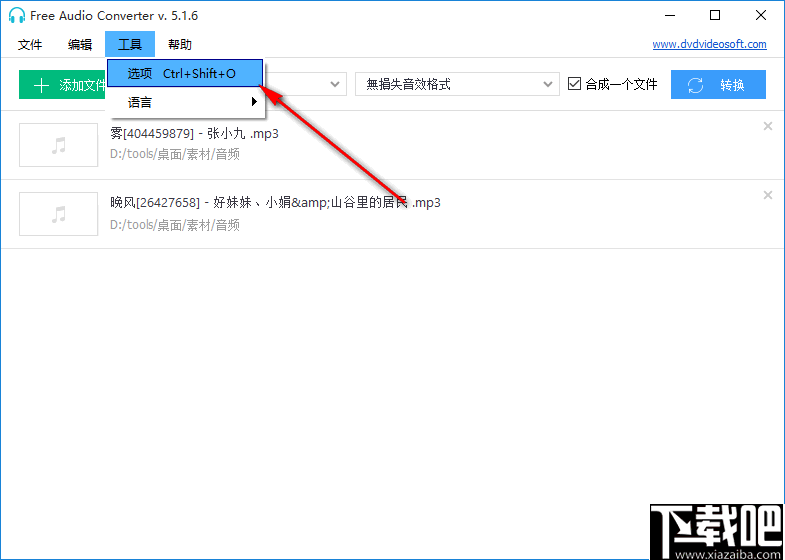The width and height of the screenshot is (785, 560).
Task: Click the plus icon on 添加文件
Action: click(41, 86)
